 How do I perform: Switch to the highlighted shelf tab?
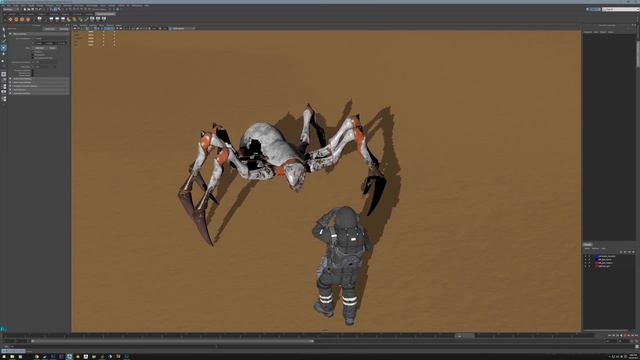(x=105, y=14)
